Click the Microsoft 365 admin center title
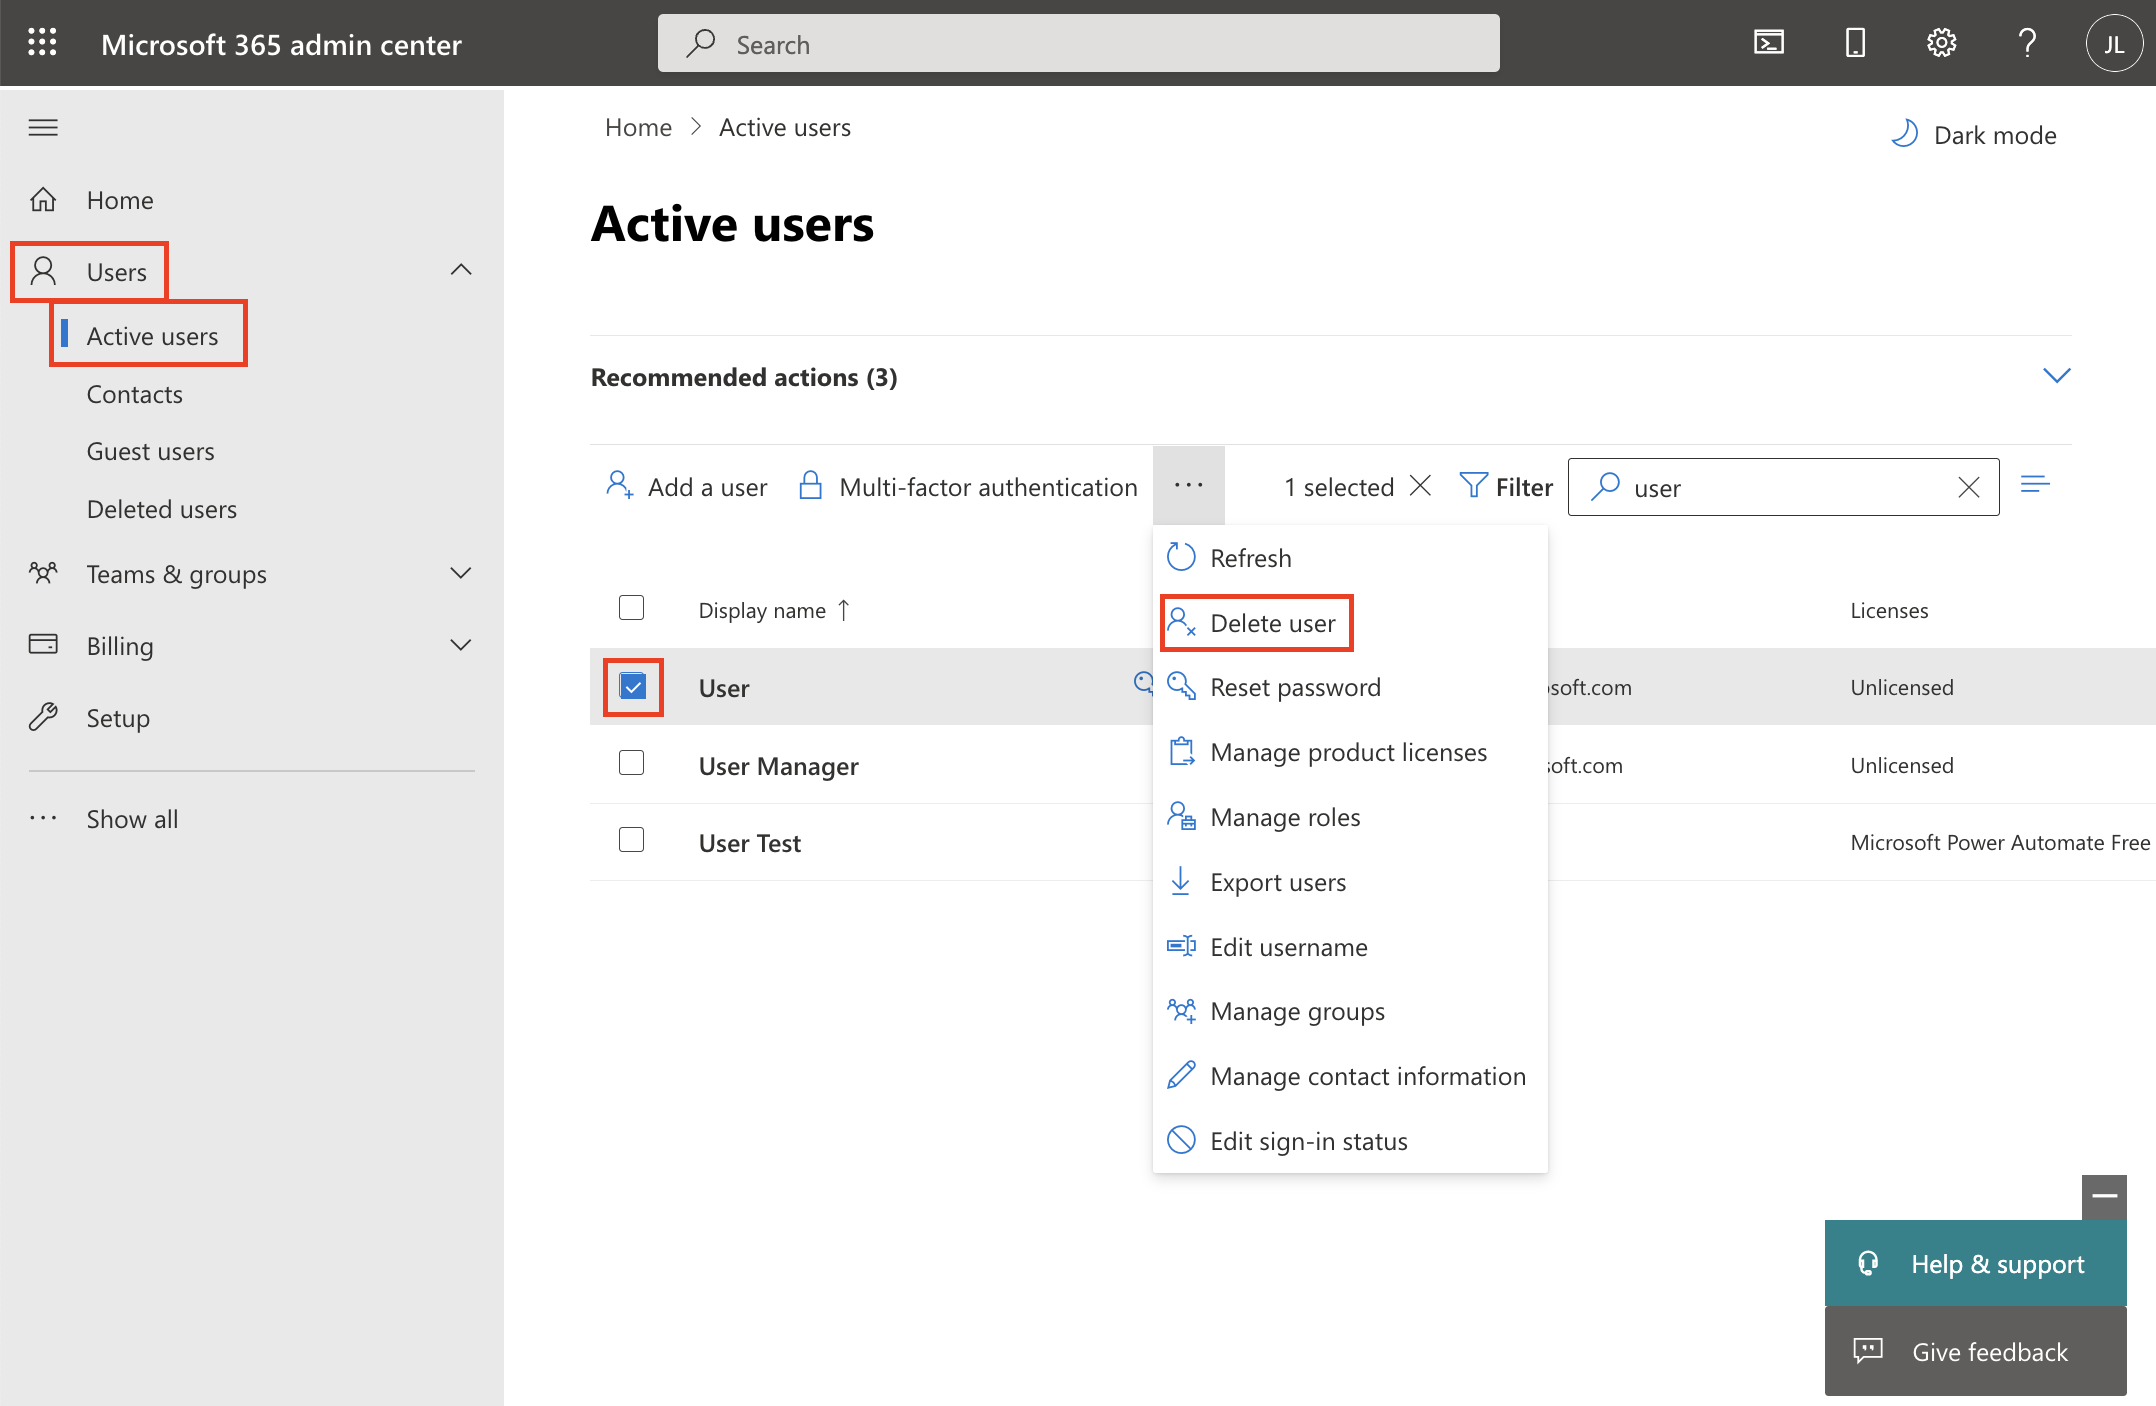This screenshot has height=1406, width=2156. pos(281,44)
